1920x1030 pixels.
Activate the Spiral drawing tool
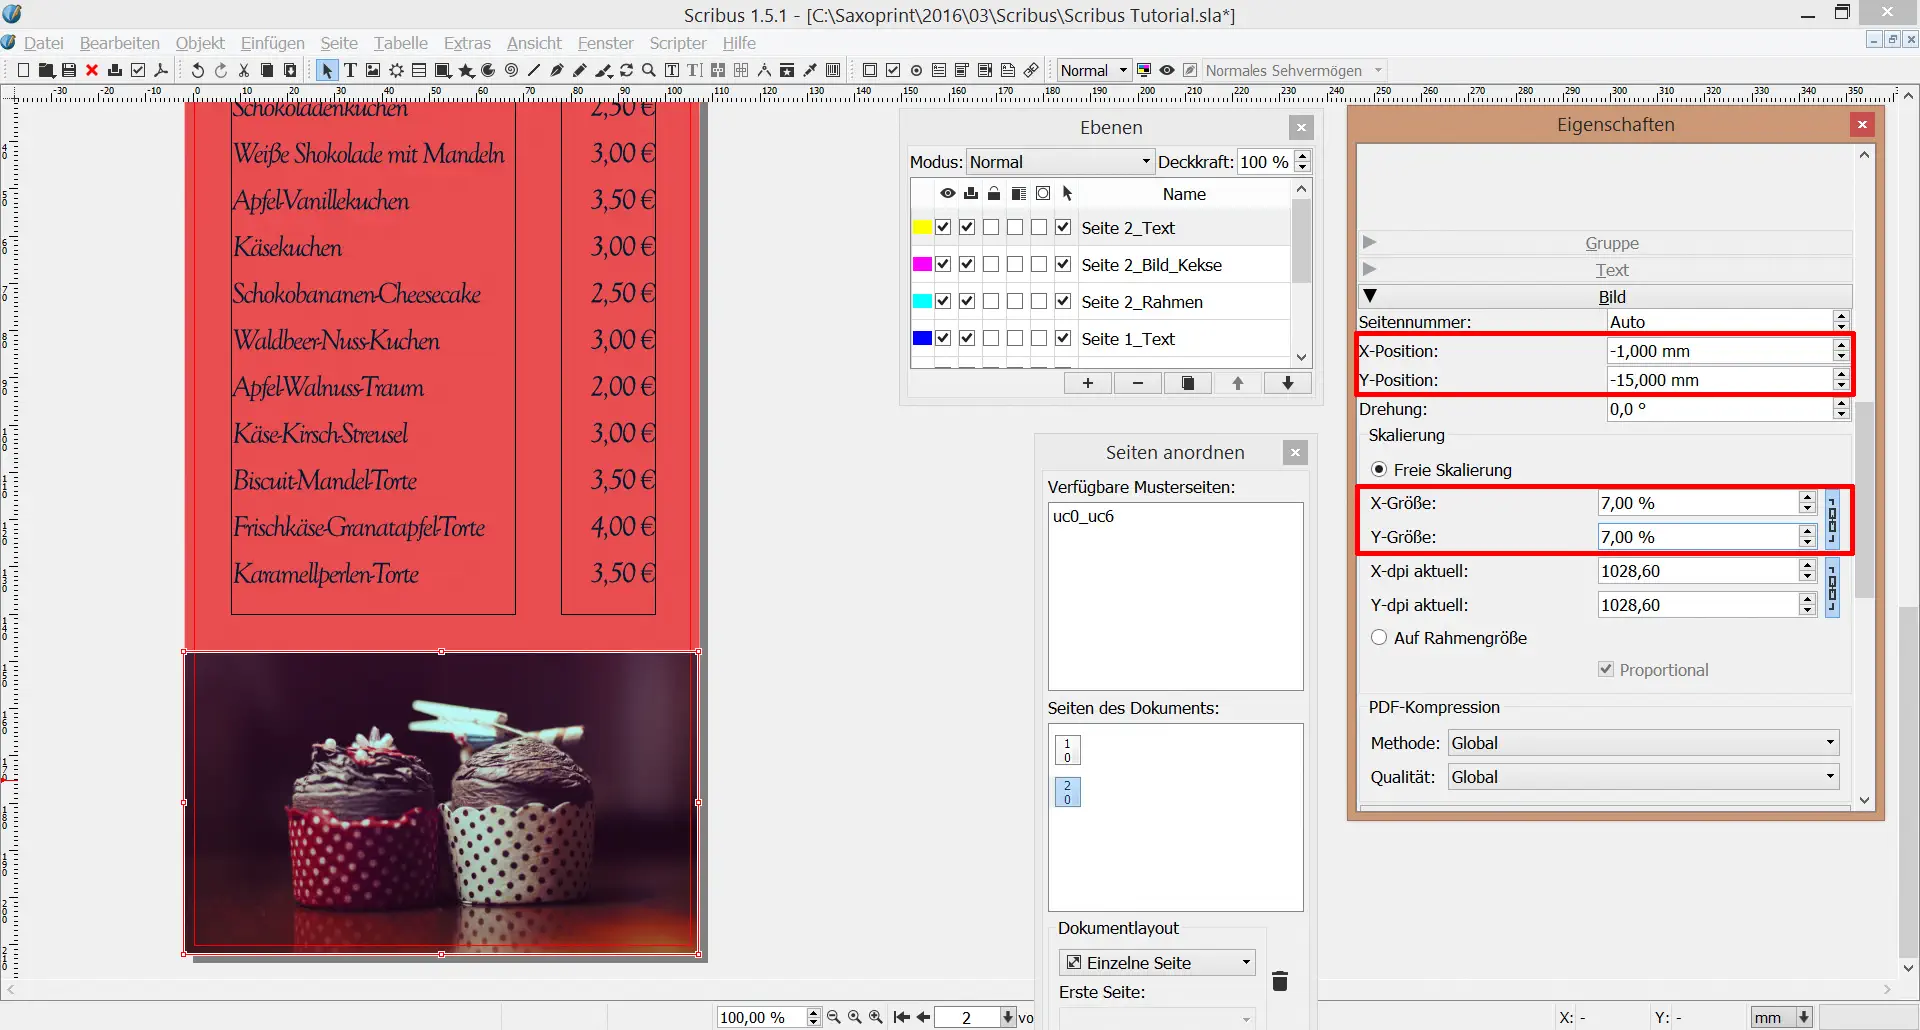pyautogui.click(x=511, y=70)
